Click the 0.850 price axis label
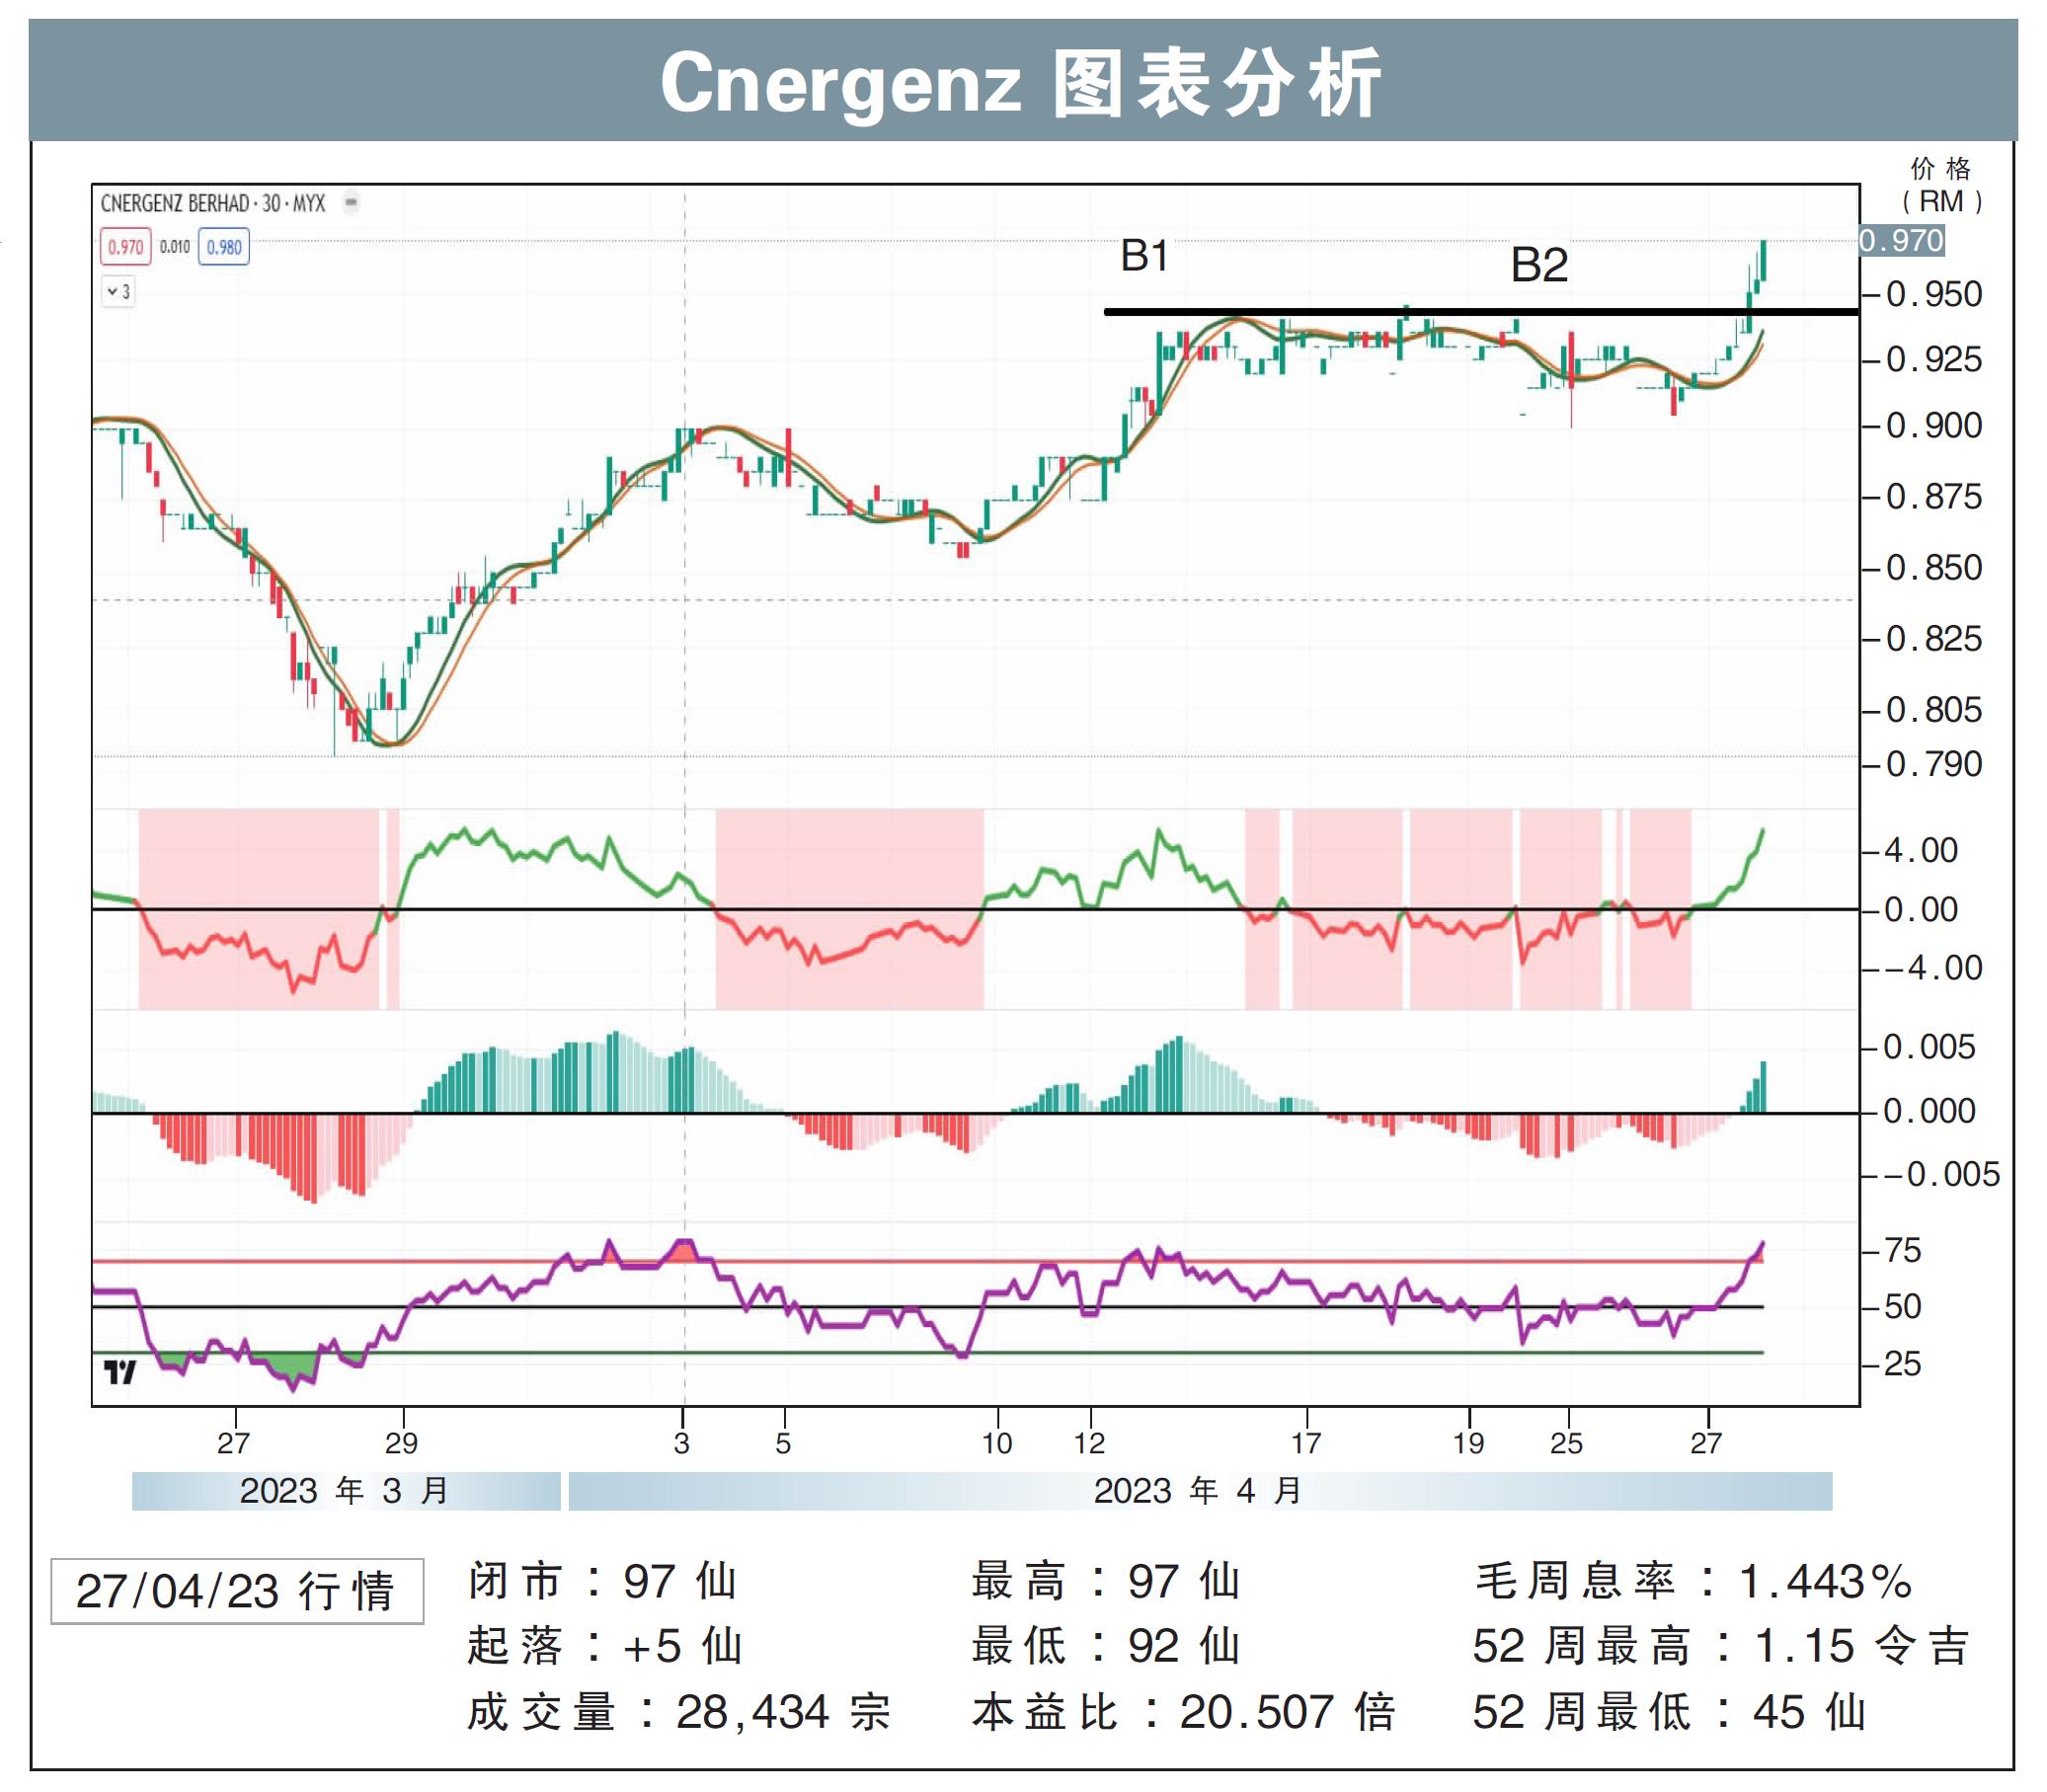 (1932, 568)
